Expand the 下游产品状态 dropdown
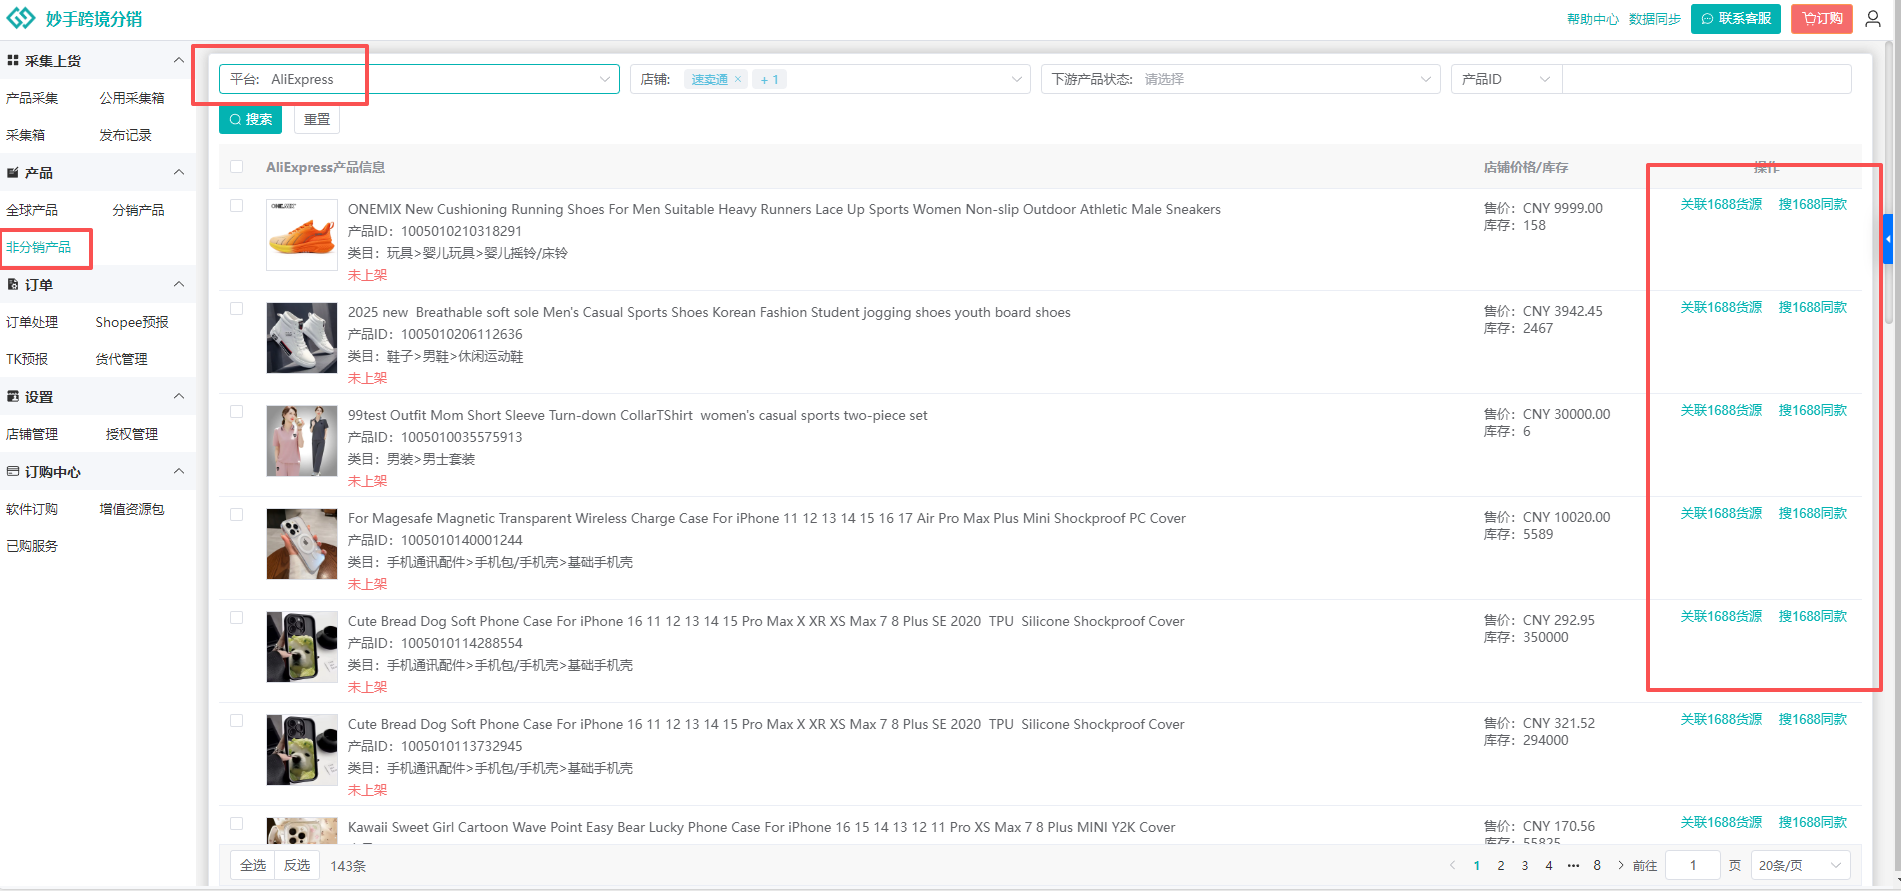The width and height of the screenshot is (1901, 891). [x=1240, y=79]
